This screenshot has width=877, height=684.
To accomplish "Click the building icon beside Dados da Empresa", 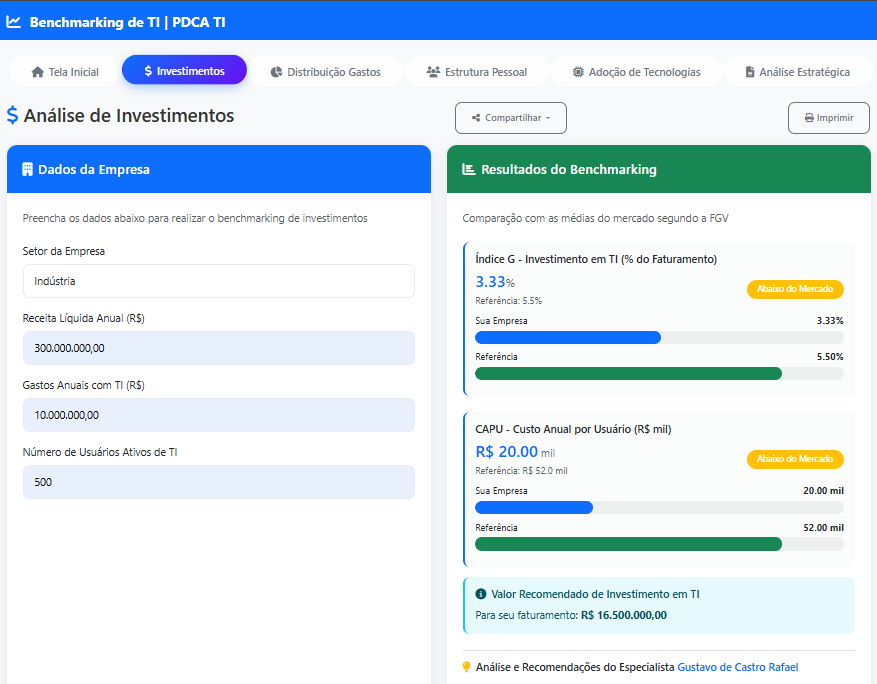I will pos(27,169).
